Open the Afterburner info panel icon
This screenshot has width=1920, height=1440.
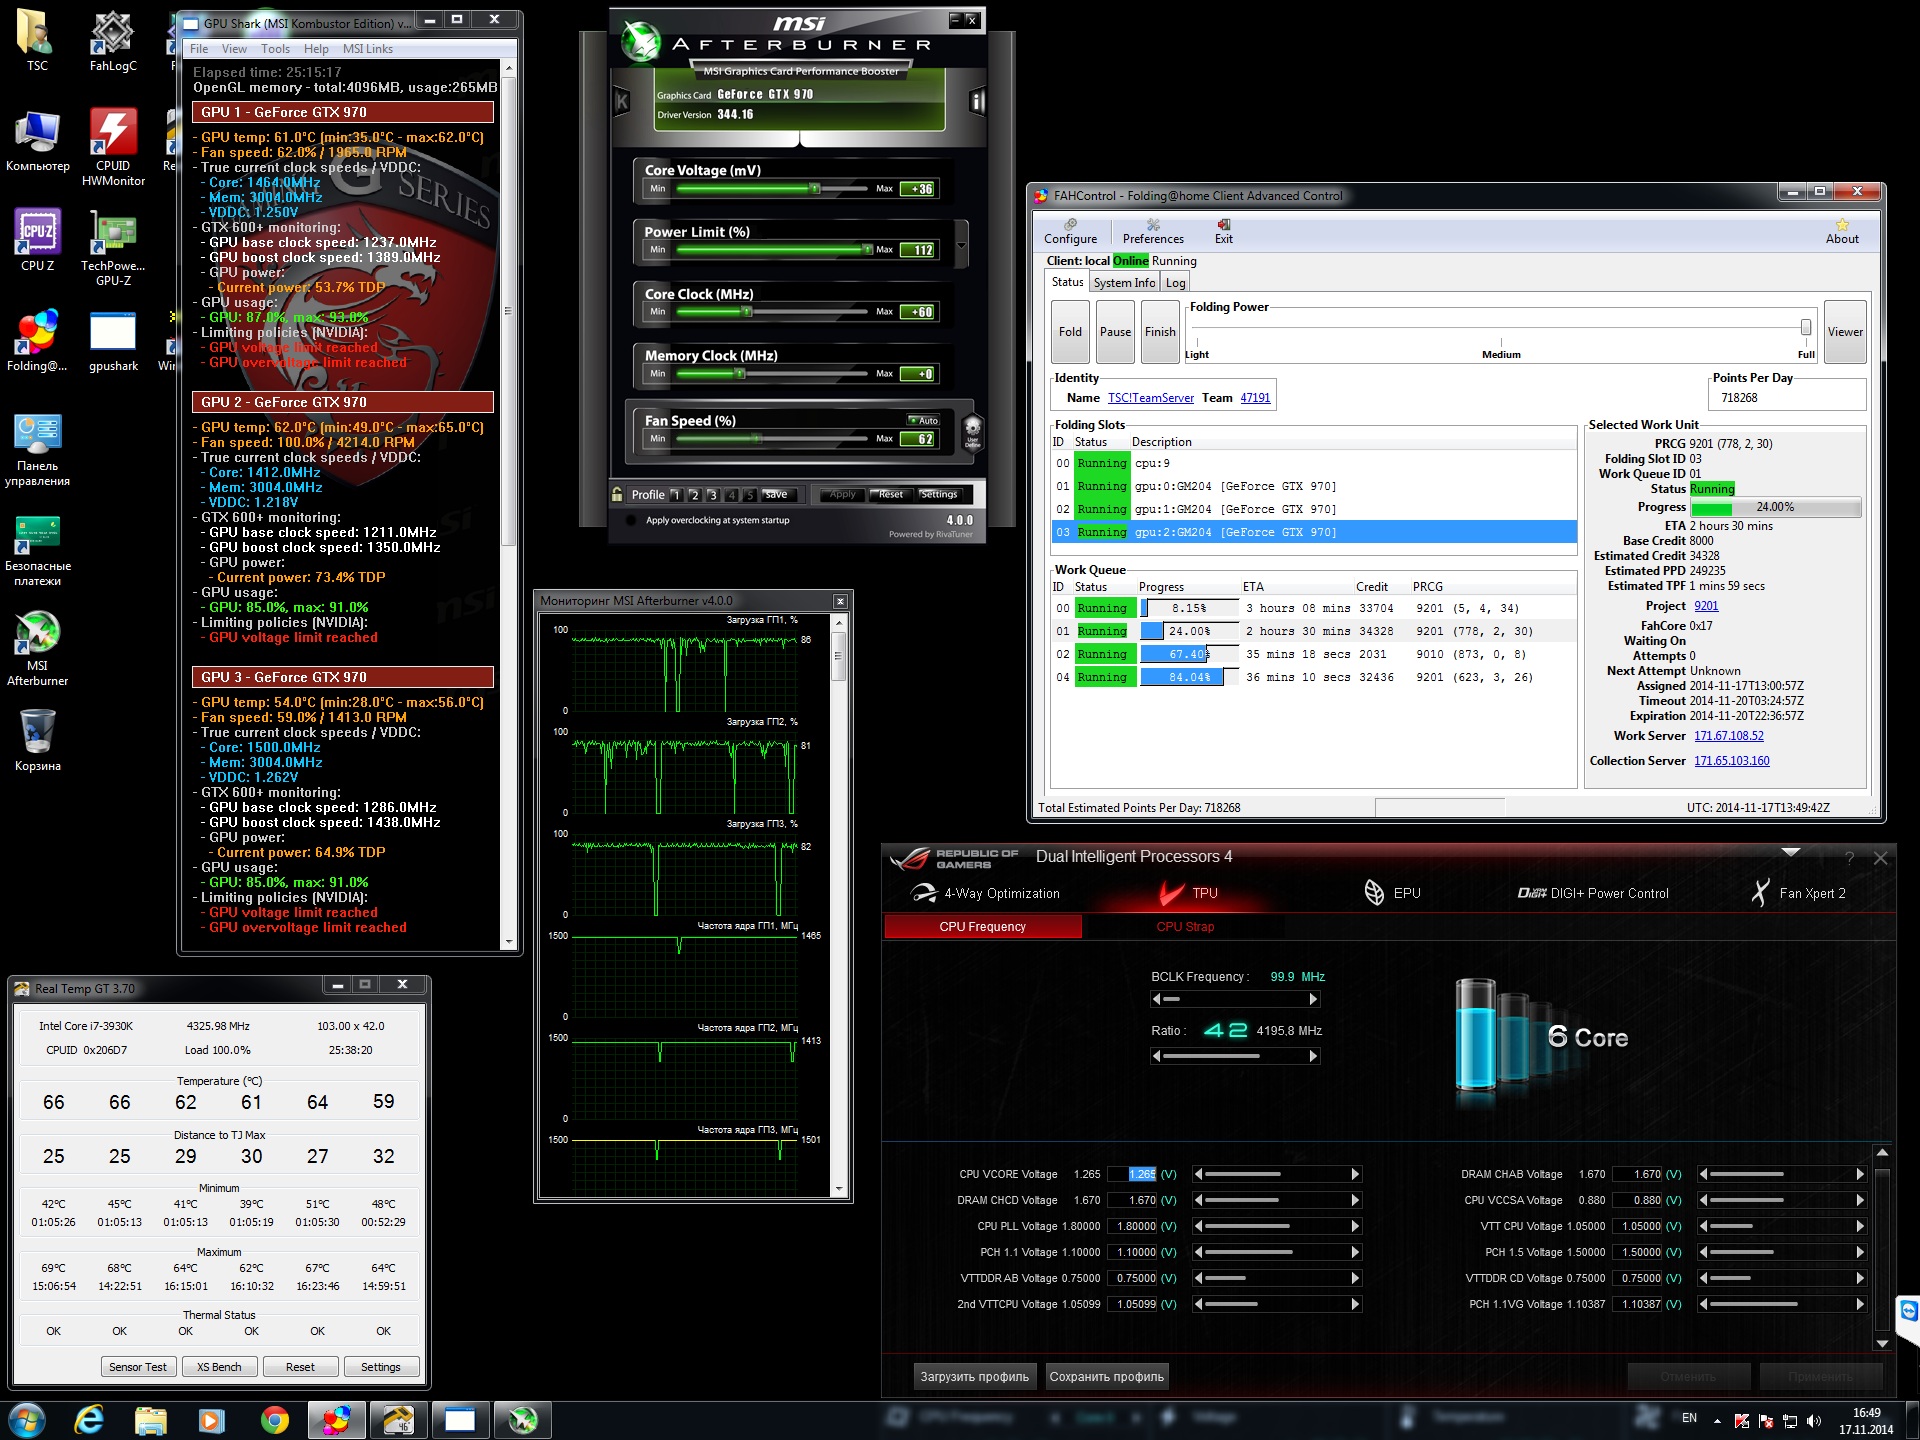(977, 101)
